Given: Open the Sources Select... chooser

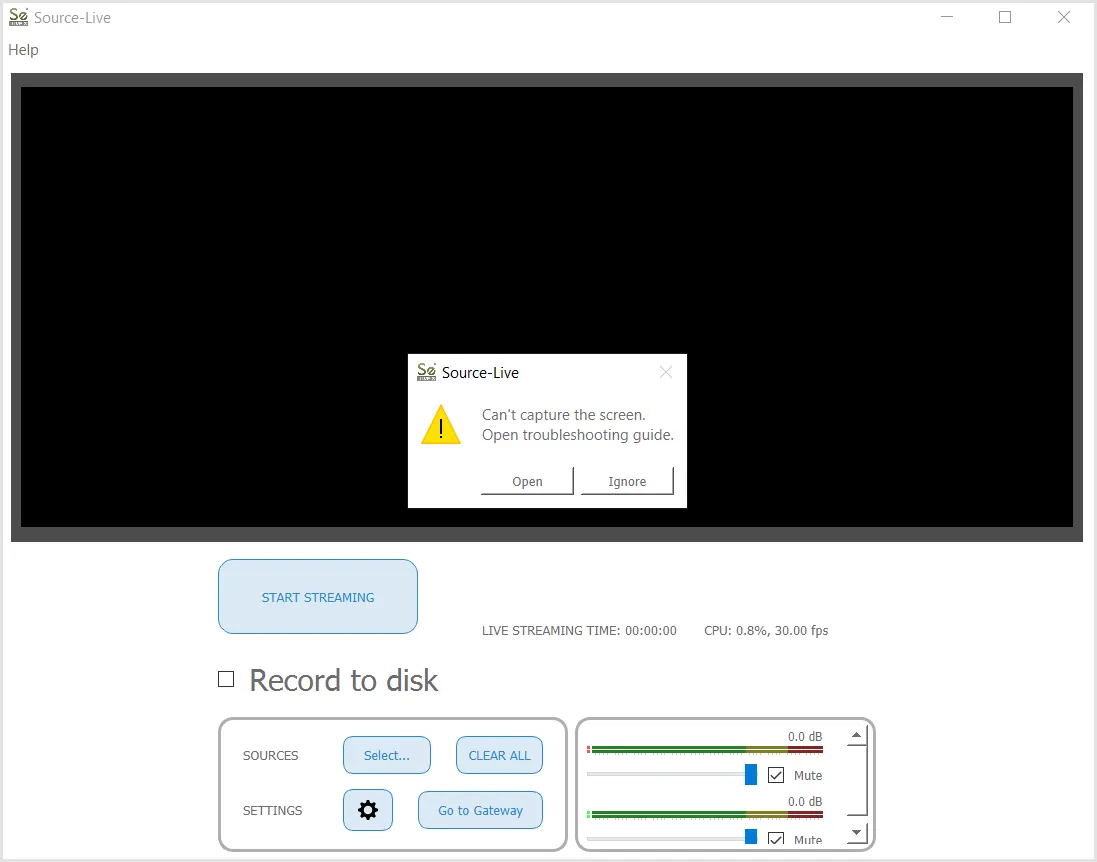Looking at the screenshot, I should [387, 755].
